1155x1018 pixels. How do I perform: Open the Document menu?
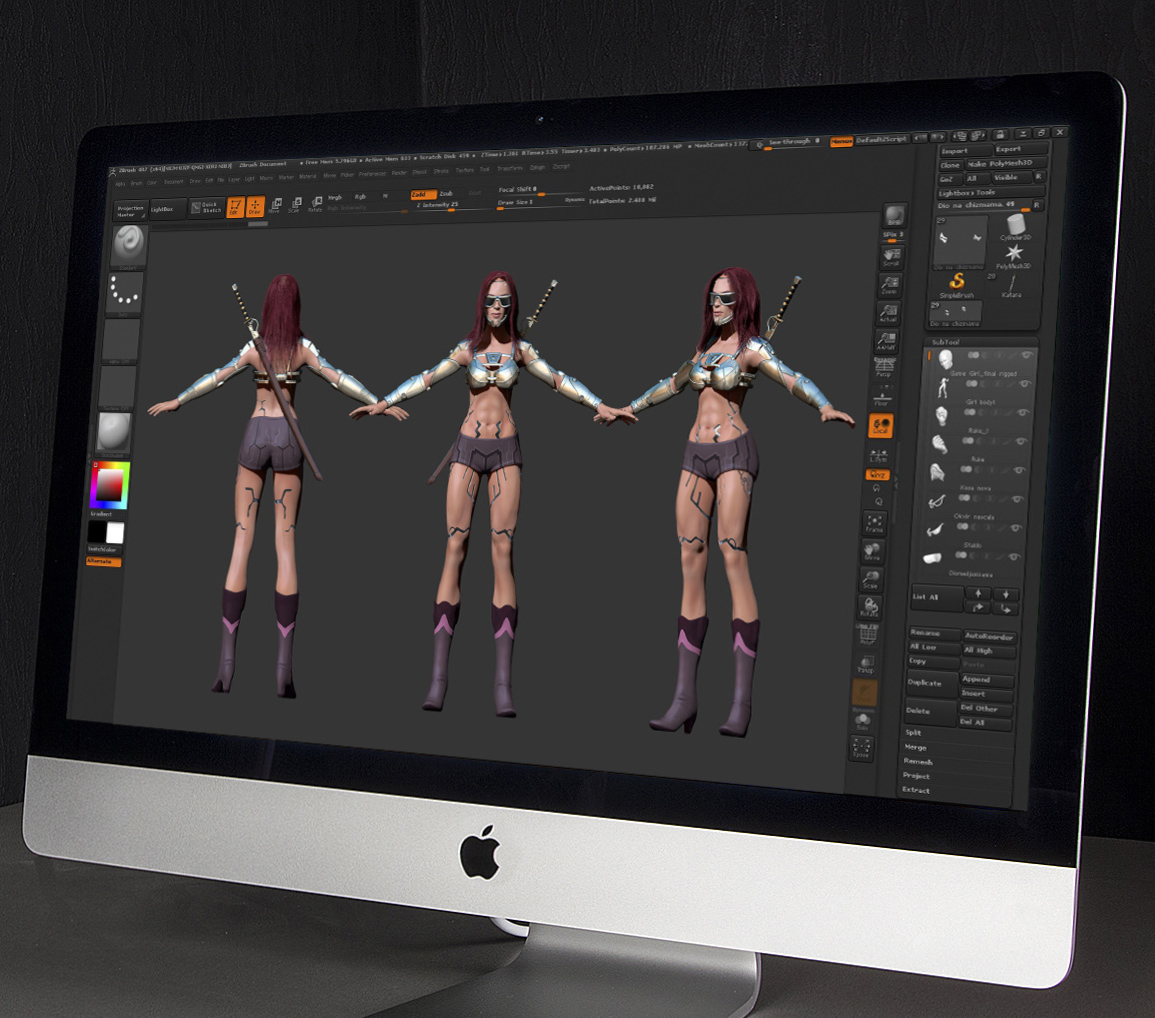click(x=174, y=182)
